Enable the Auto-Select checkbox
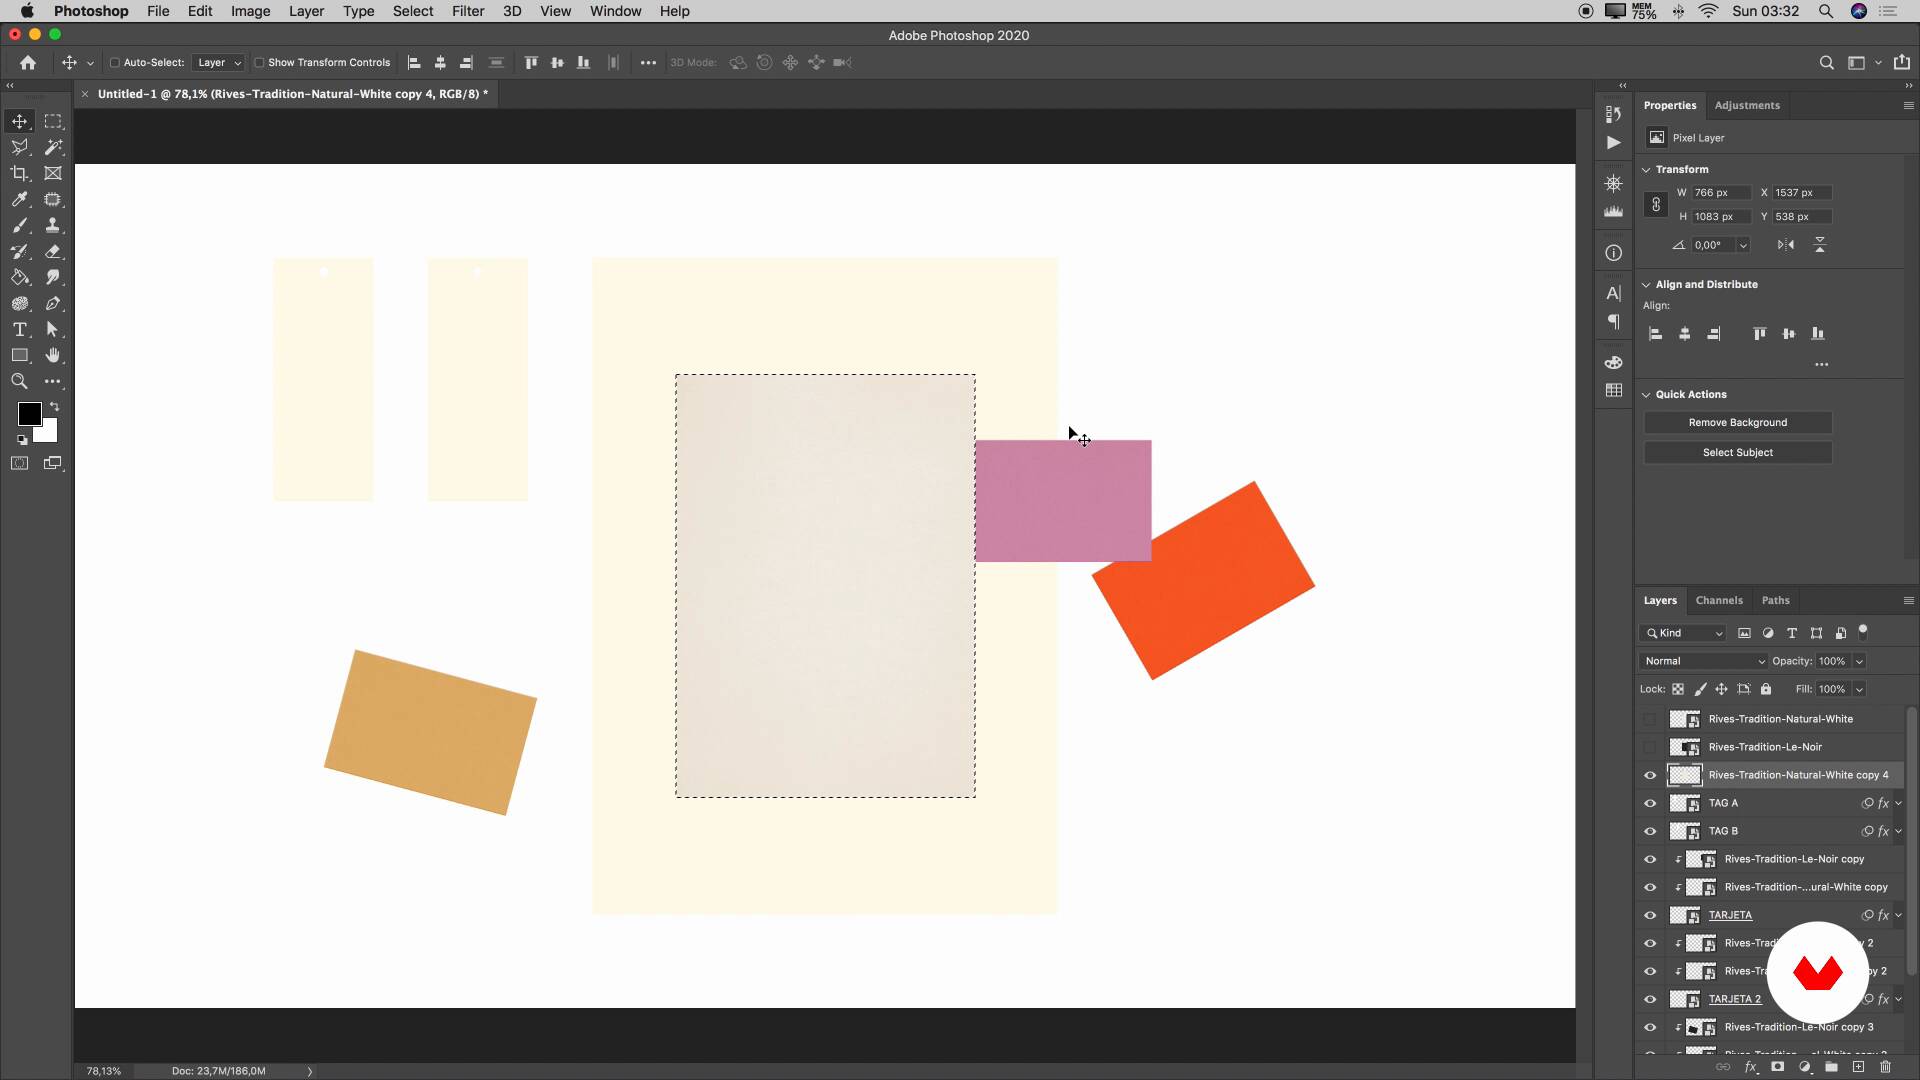Screen dimensions: 1920x1080 tap(115, 62)
